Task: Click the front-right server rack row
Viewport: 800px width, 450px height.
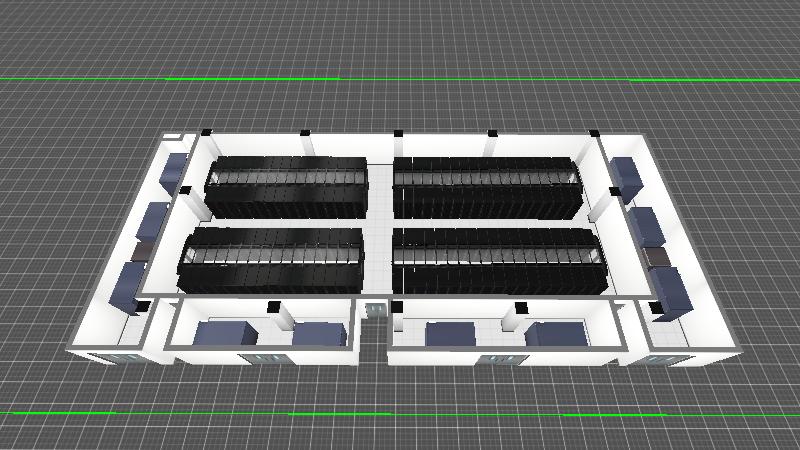Action: 498,260
